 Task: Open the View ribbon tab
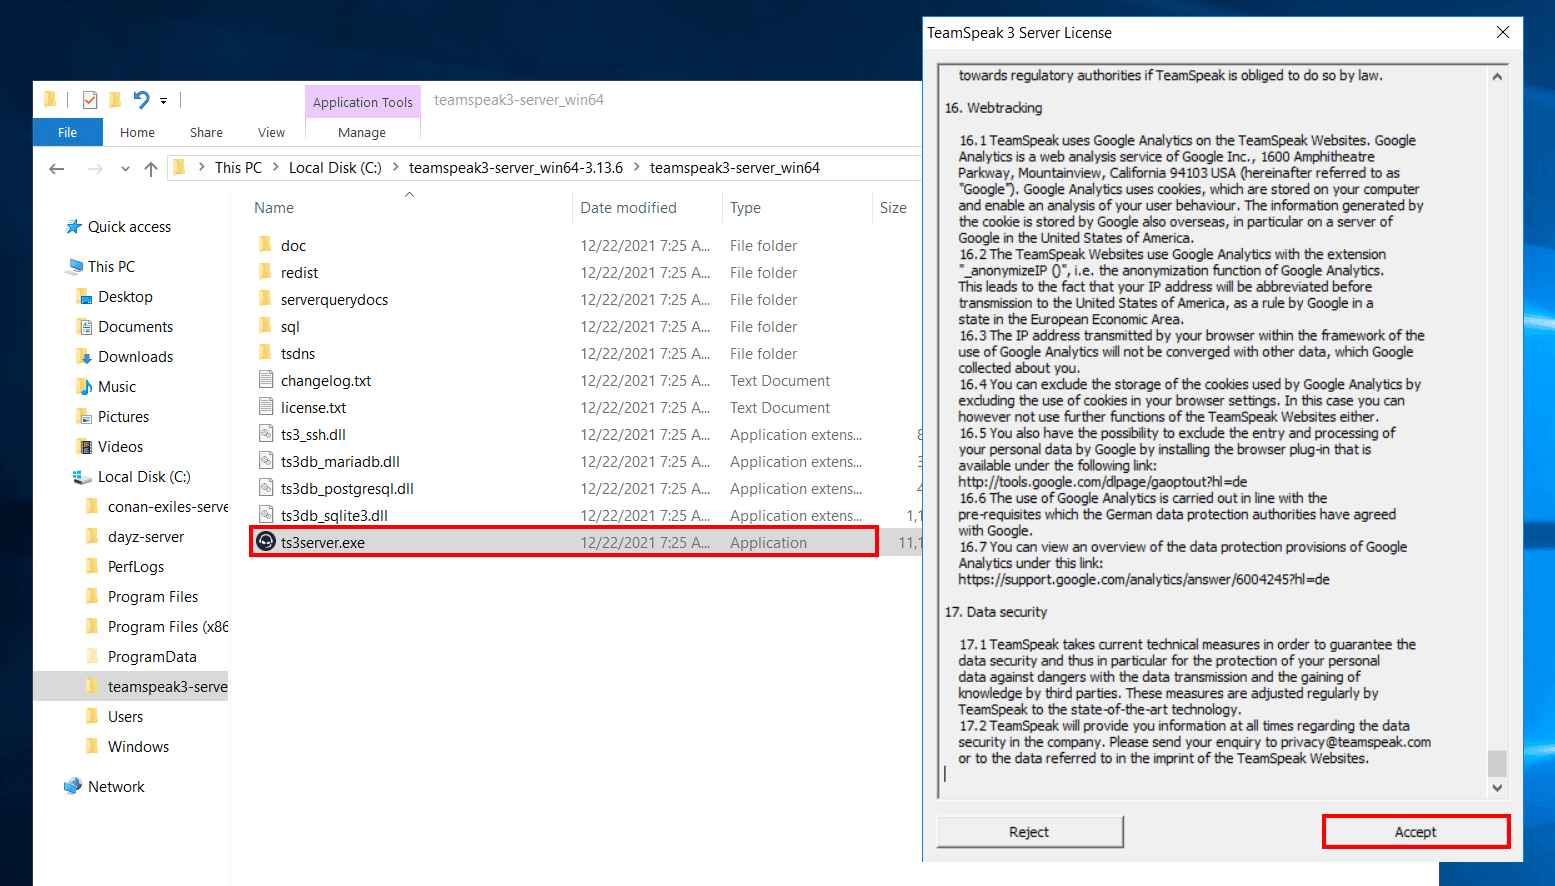(271, 132)
